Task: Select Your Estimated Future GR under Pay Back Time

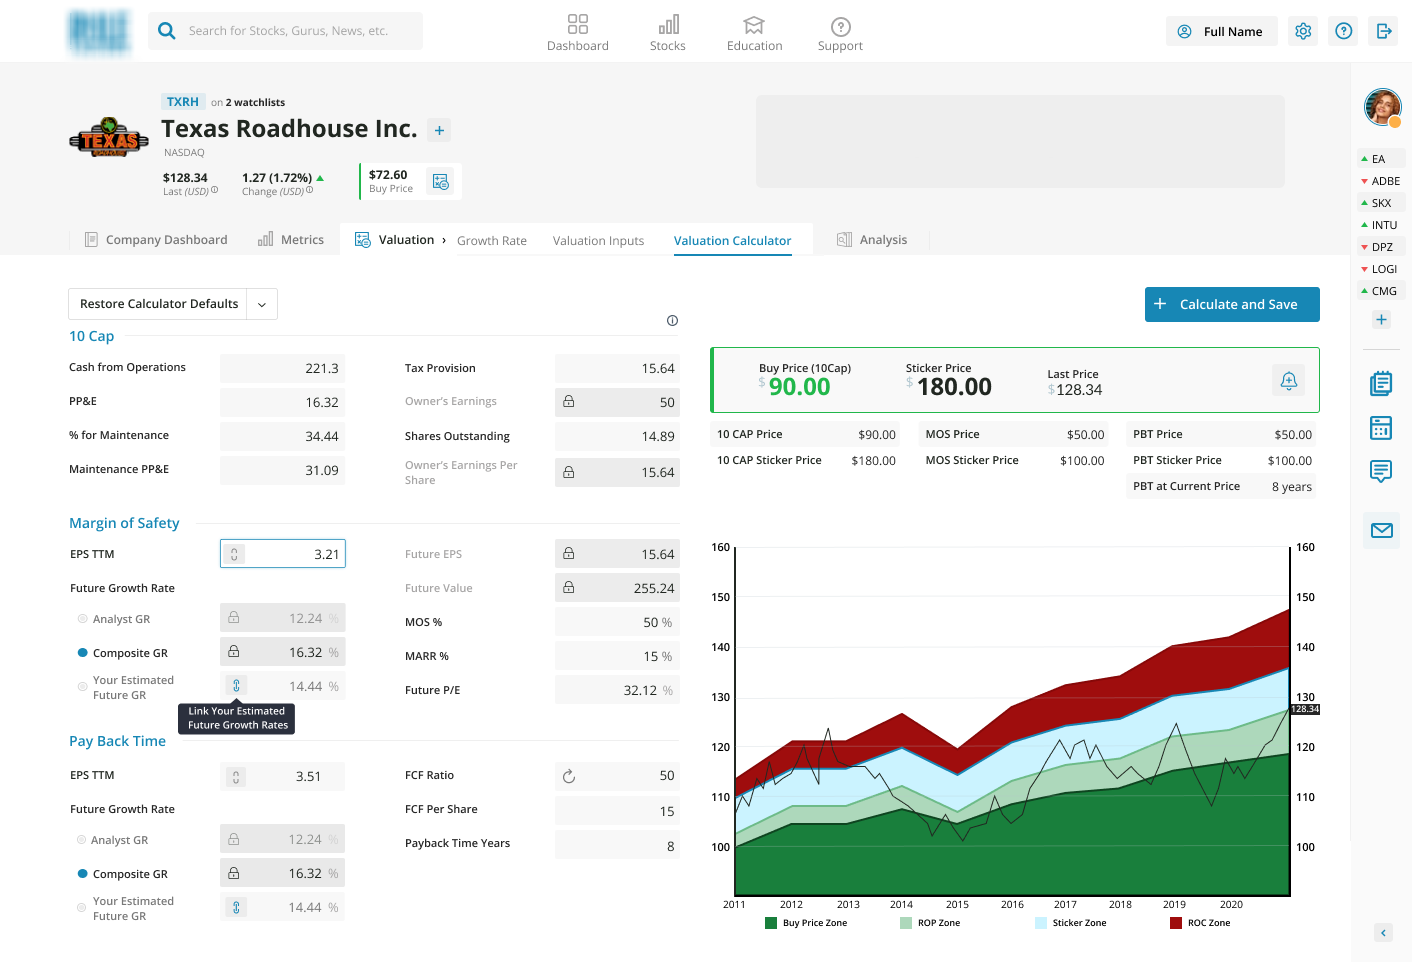Action: pyautogui.click(x=82, y=908)
